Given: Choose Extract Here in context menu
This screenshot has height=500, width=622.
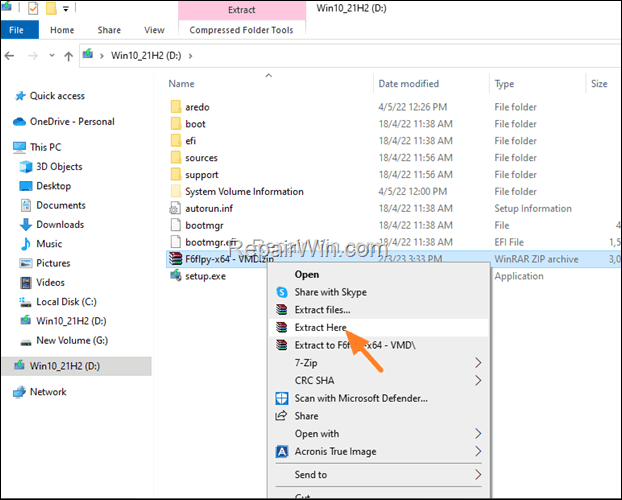Looking at the screenshot, I should [x=379, y=328].
